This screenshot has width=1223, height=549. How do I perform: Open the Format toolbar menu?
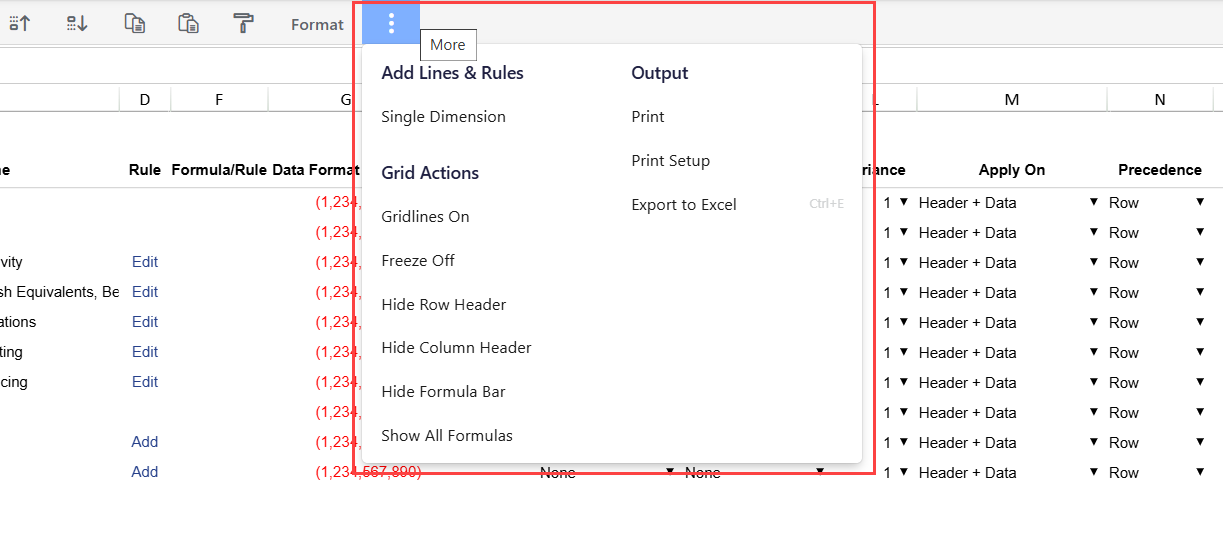point(317,25)
